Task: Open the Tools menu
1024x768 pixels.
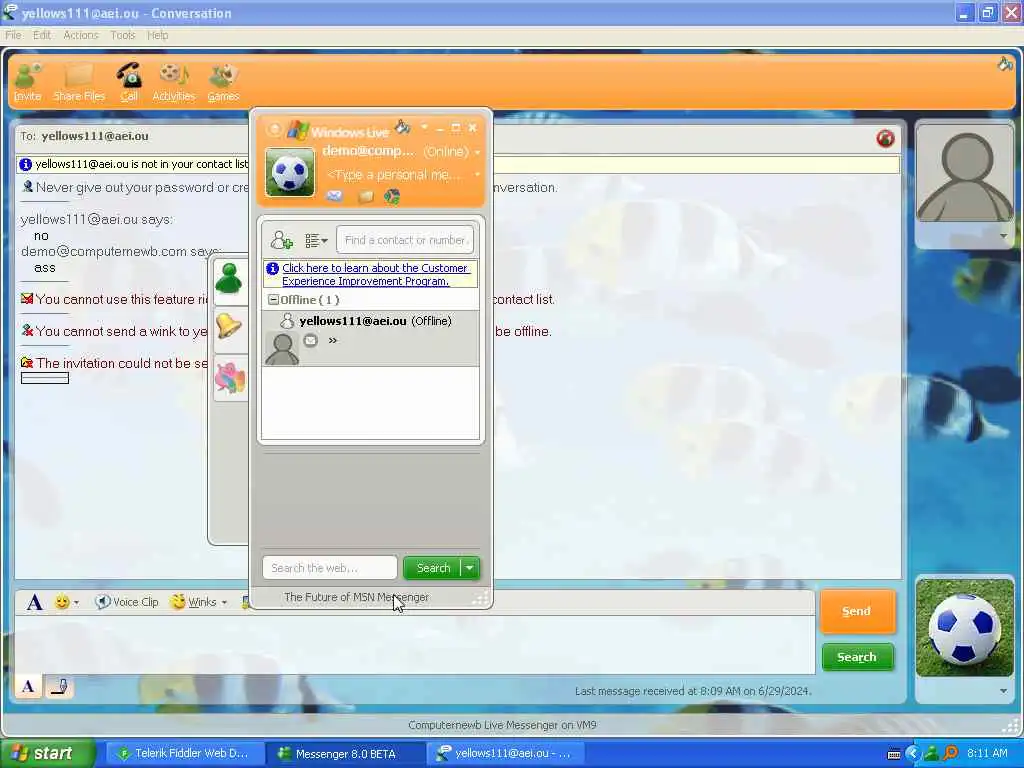Action: 122,35
